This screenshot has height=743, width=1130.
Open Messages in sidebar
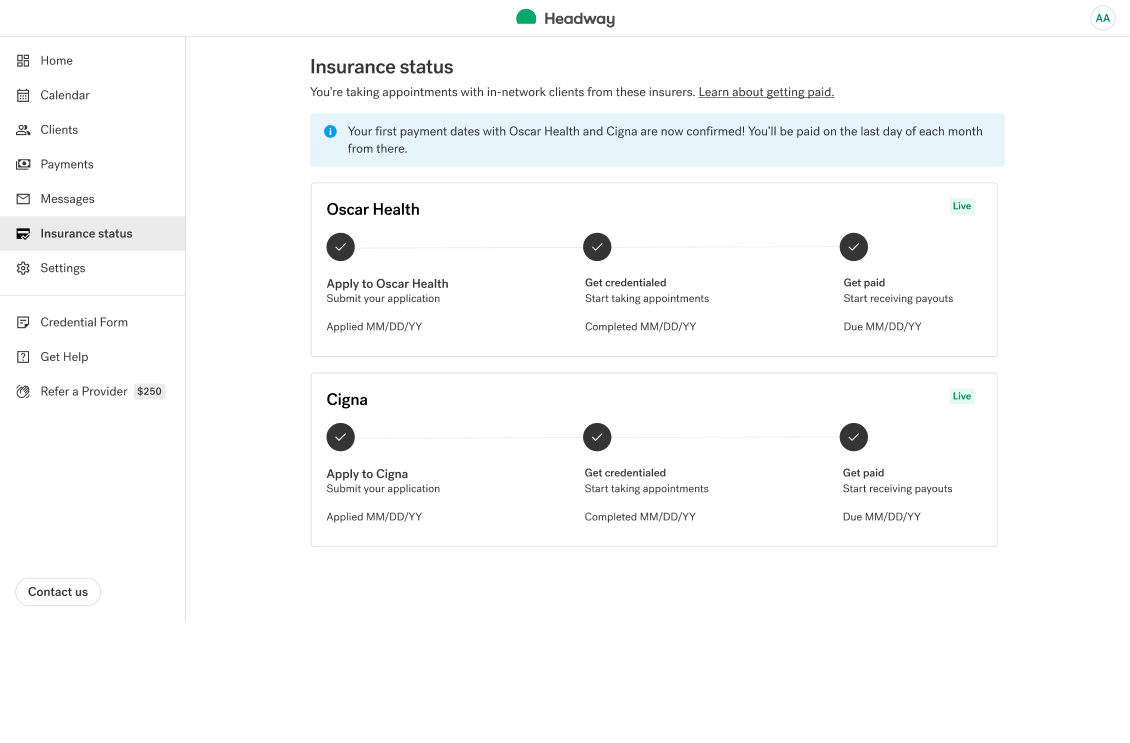[92, 199]
